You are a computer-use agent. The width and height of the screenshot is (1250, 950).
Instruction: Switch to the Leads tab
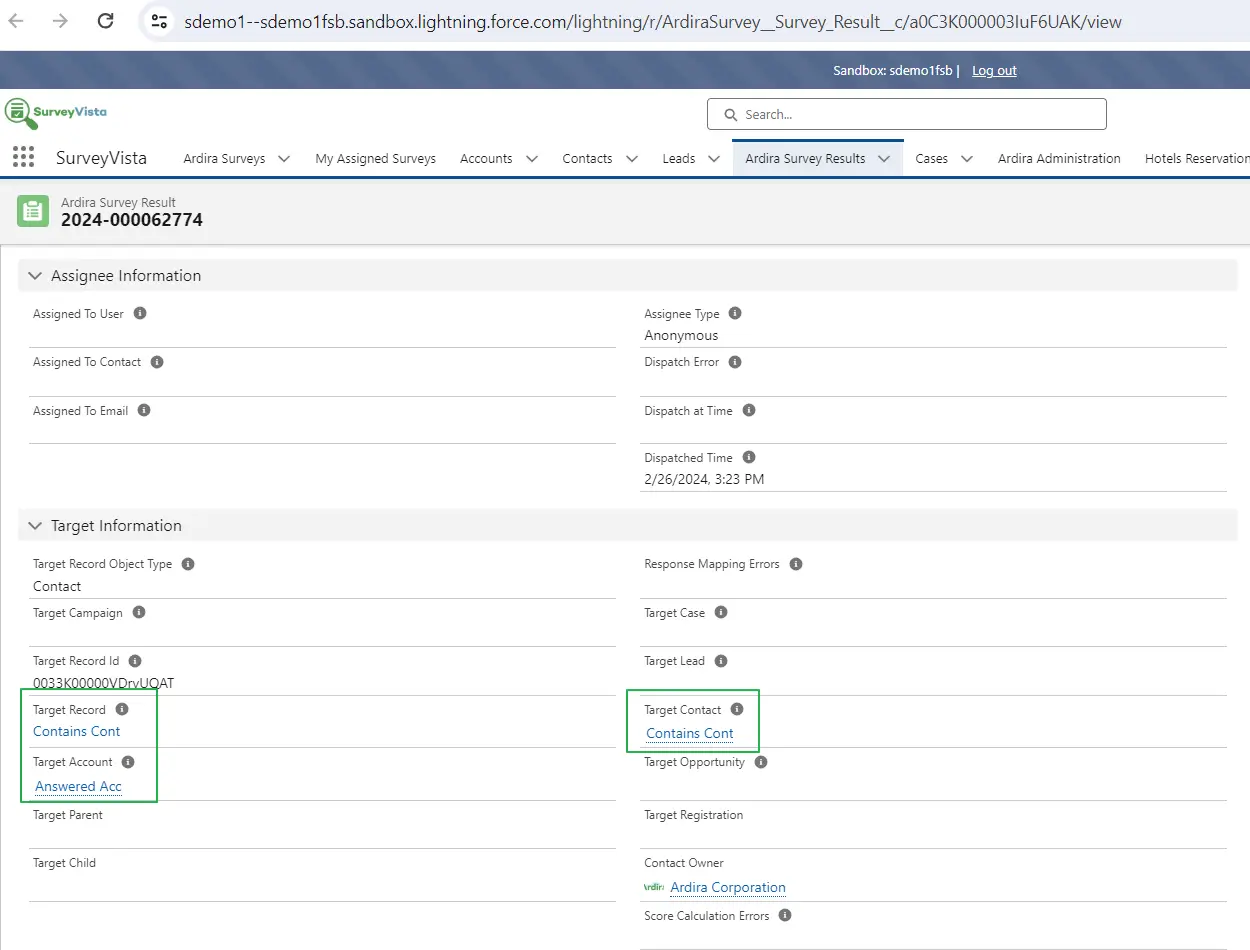point(680,158)
